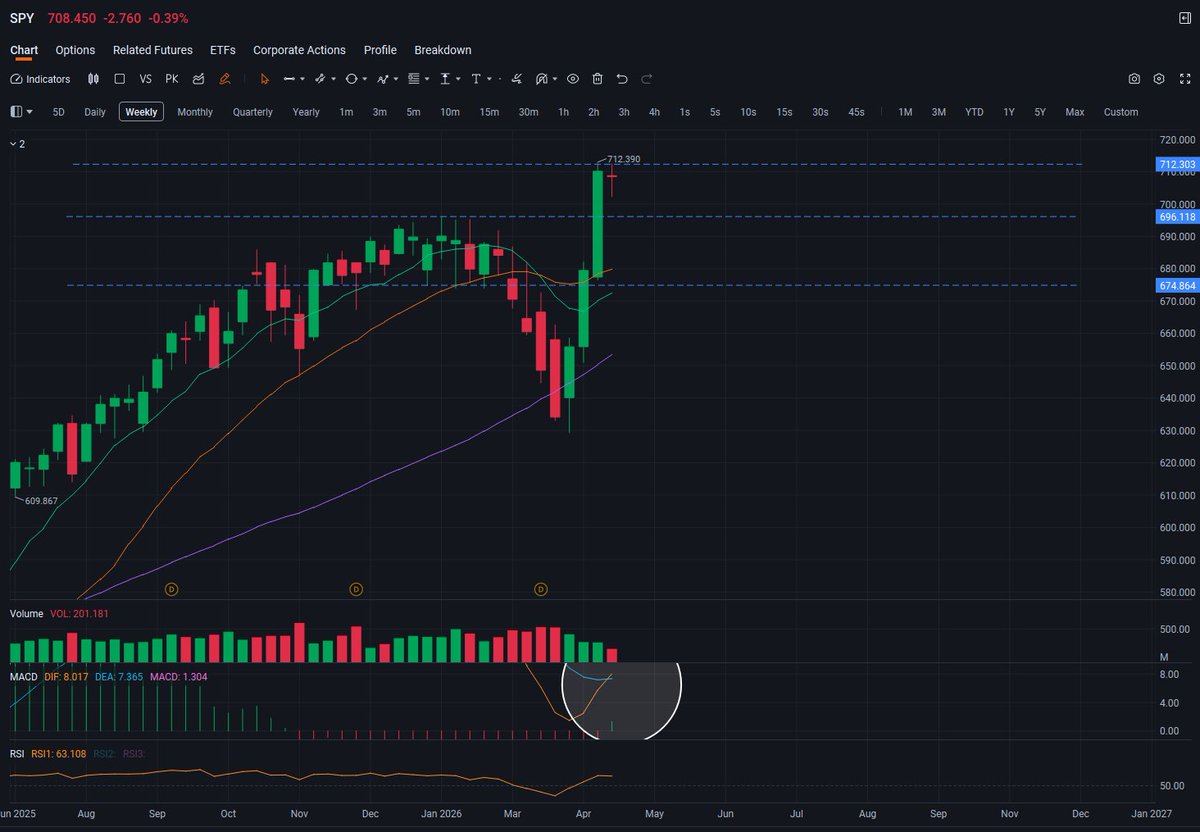Screen dimensions: 1200x832
Task: Select the 5D interval
Action: coord(59,112)
